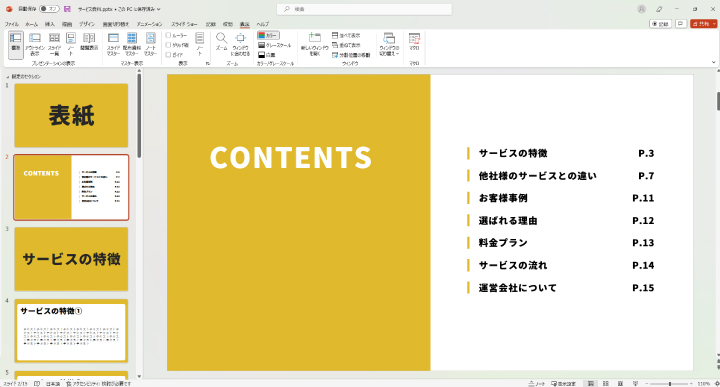Viewport: 720px width, 387px height.
Task: Open the Slide Master (スライドマスター)
Action: tap(113, 45)
